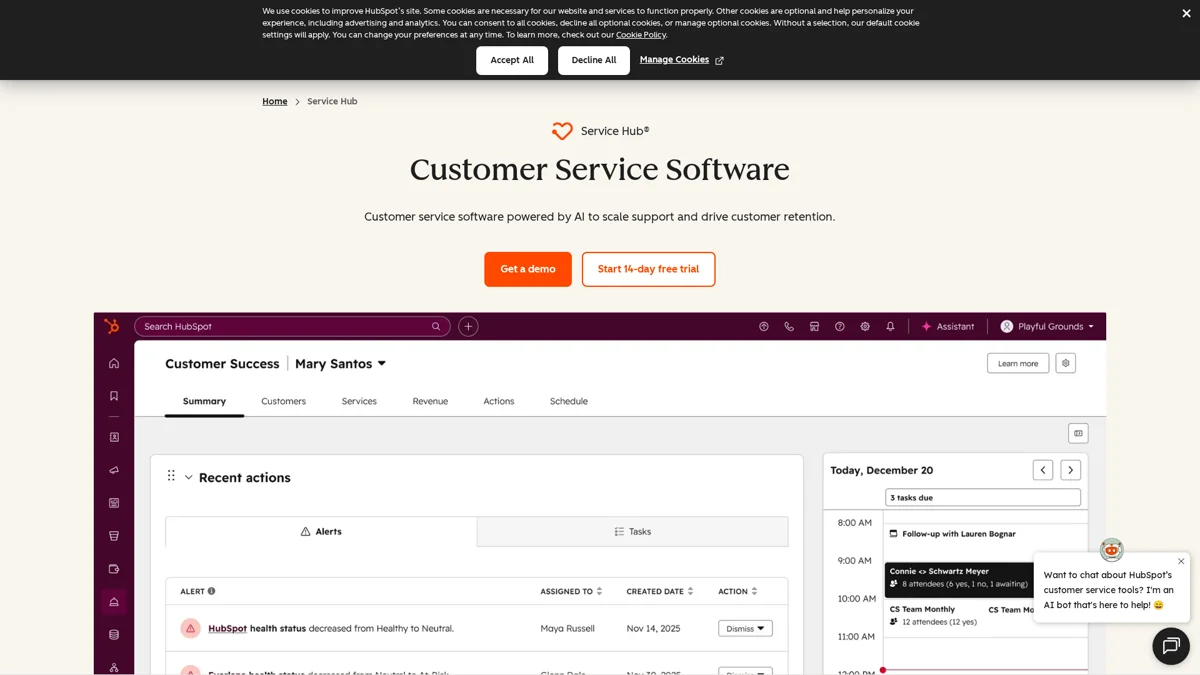Open the settings gear in purple top bar
Image resolution: width=1200 pixels, height=675 pixels.
(x=865, y=327)
